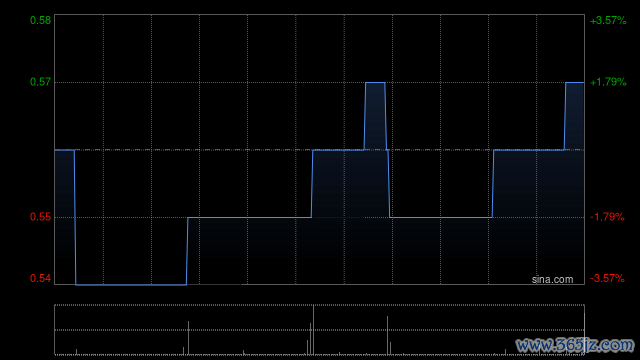Click the -3.57% percentage label
640x360 pixels.
[607, 278]
